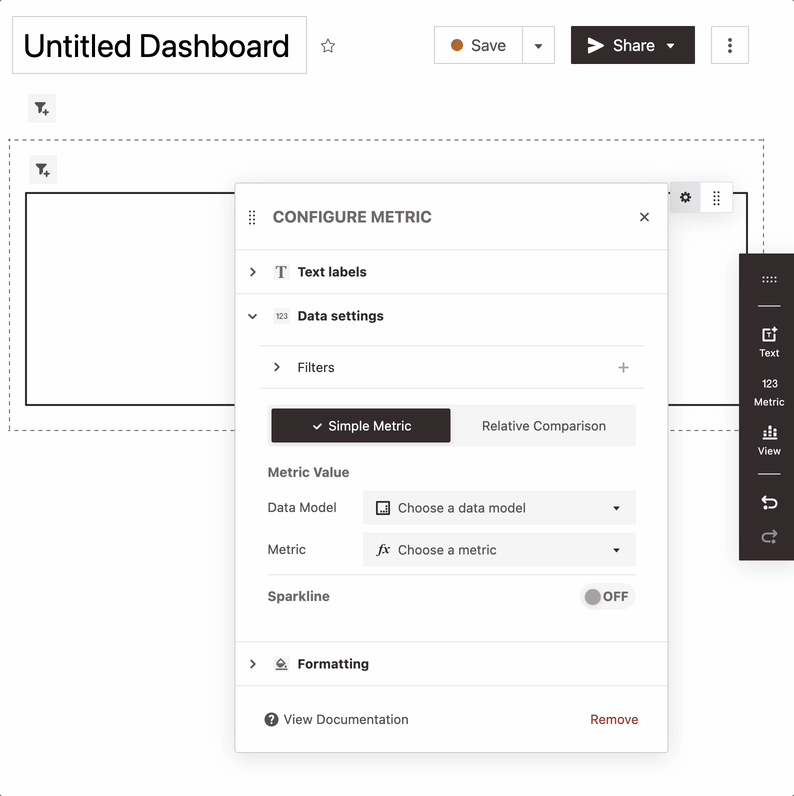Image resolution: width=794 pixels, height=796 pixels.
Task: Switch to Relative Comparison mode
Action: pyautogui.click(x=544, y=425)
